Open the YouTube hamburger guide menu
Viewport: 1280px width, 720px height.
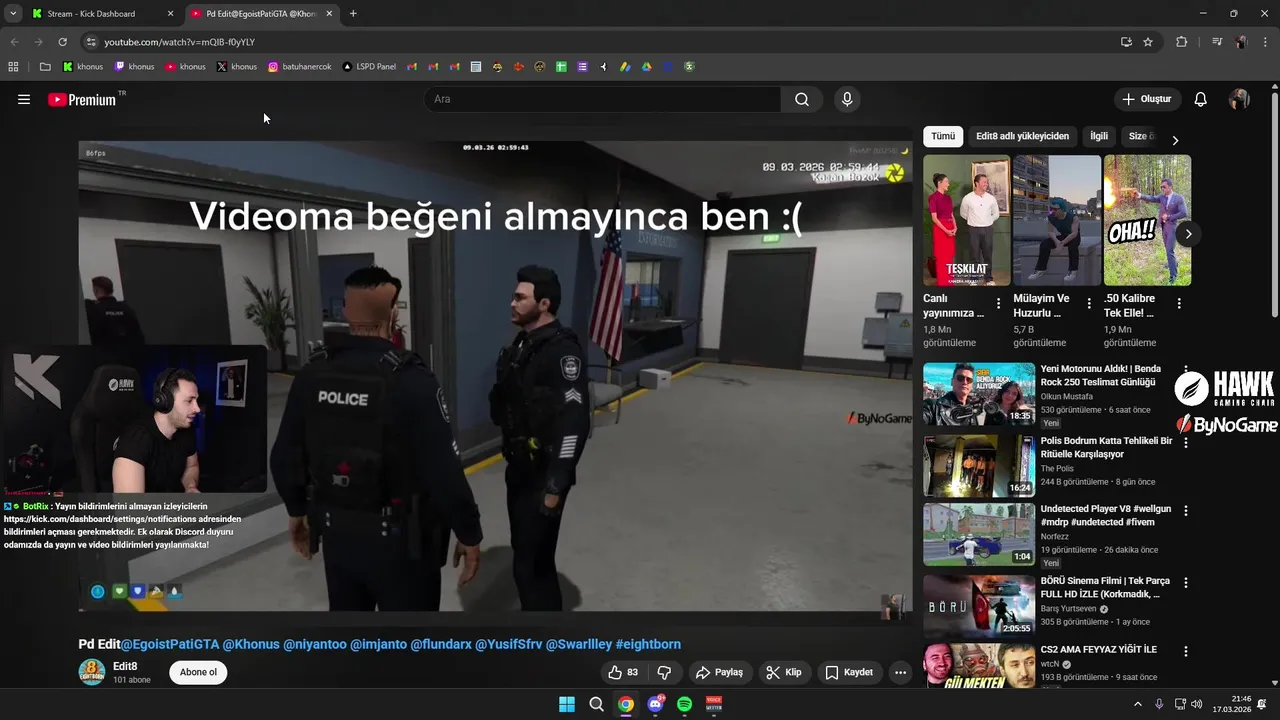pos(24,99)
